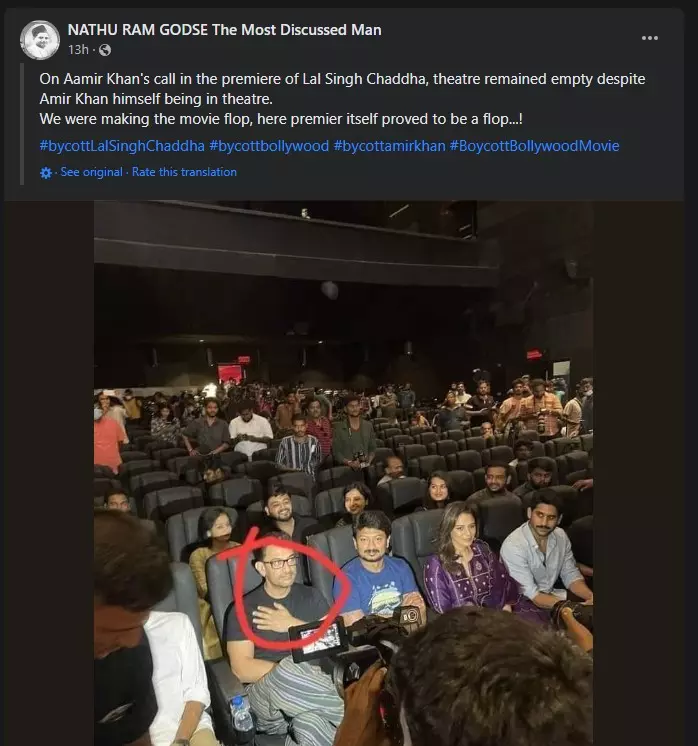Open translation settings gear icon
The height and width of the screenshot is (746, 698).
coord(46,173)
